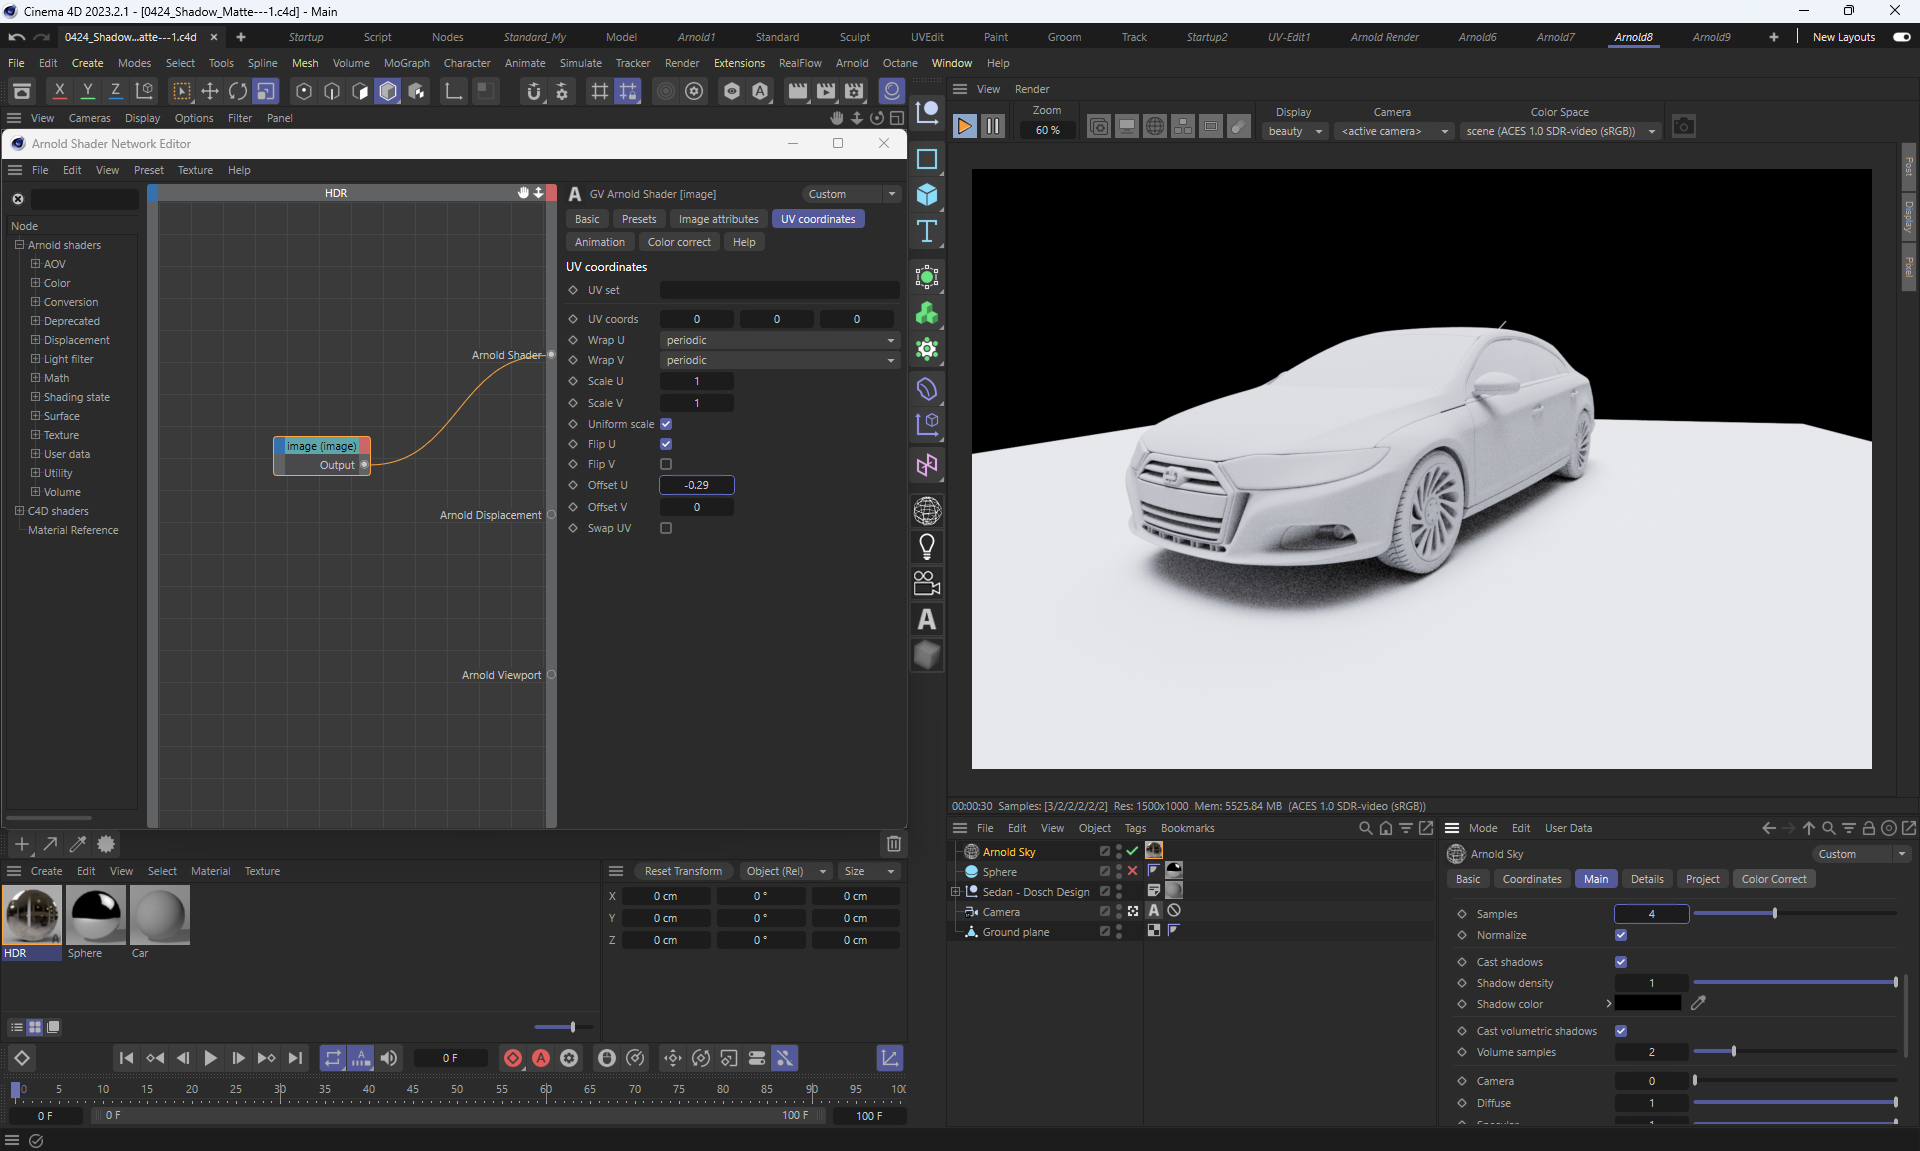Click the light bulb icon in side palette

click(927, 547)
